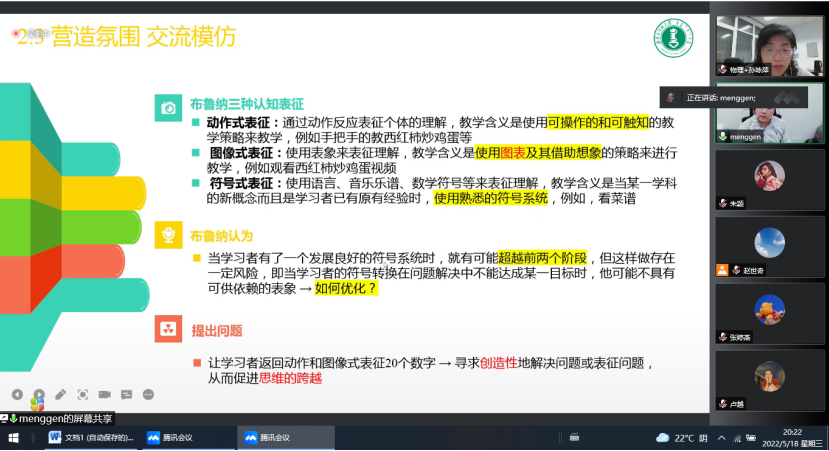The image size is (829, 451).
Task: Open the Word document 文档1 in taskbar
Action: (90, 438)
